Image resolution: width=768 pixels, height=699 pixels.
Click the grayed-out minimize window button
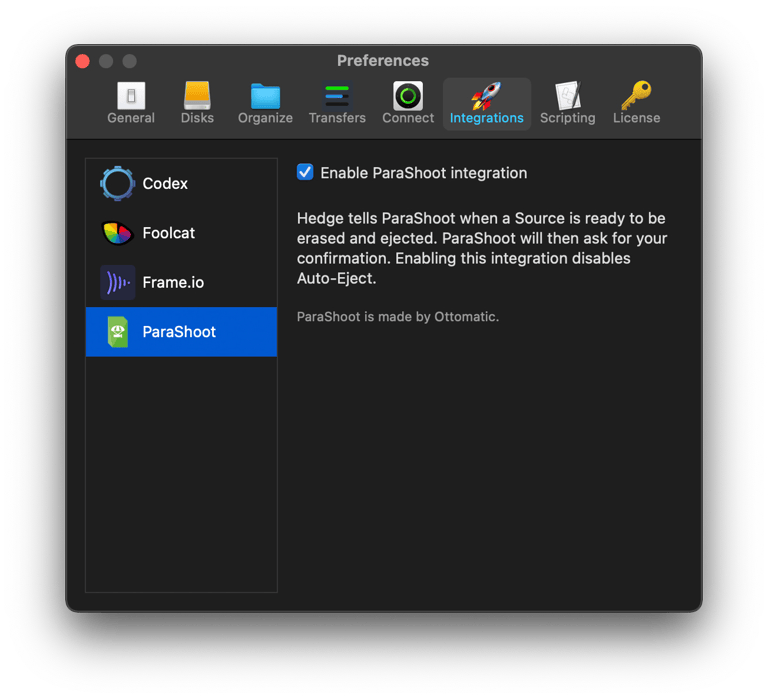tap(106, 61)
